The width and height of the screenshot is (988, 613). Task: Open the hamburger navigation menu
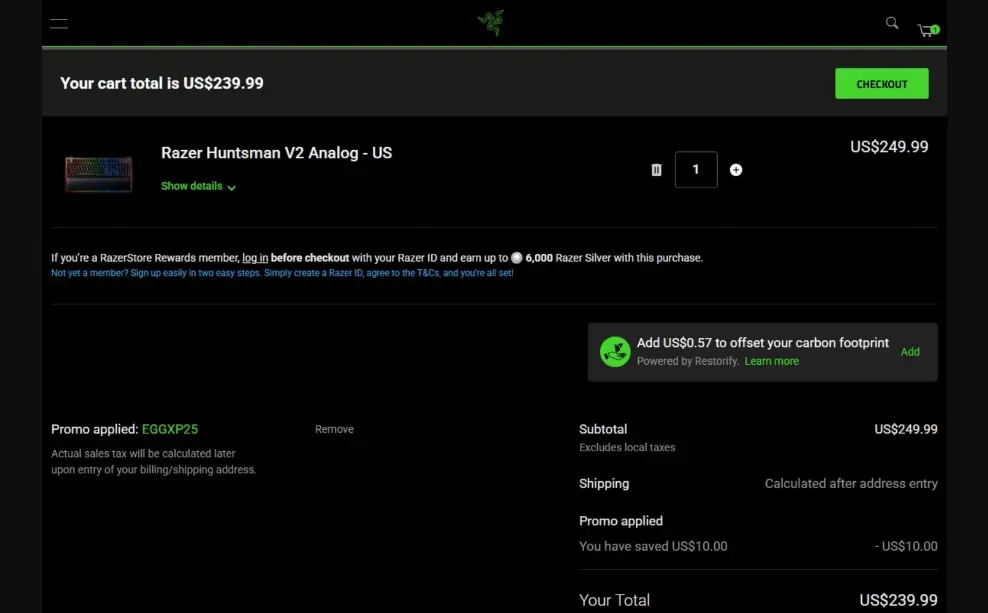[x=59, y=24]
